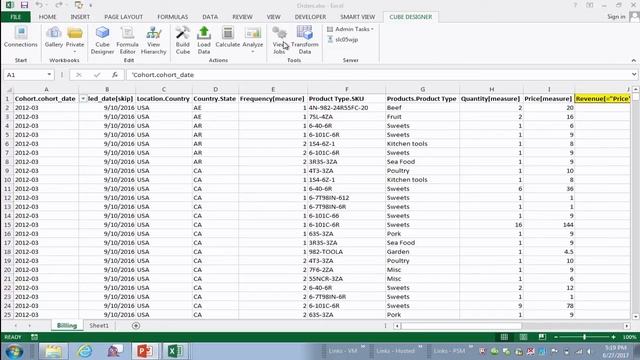Image resolution: width=640 pixels, height=360 pixels.
Task: Open the Private workbooks button
Action: tap(75, 39)
